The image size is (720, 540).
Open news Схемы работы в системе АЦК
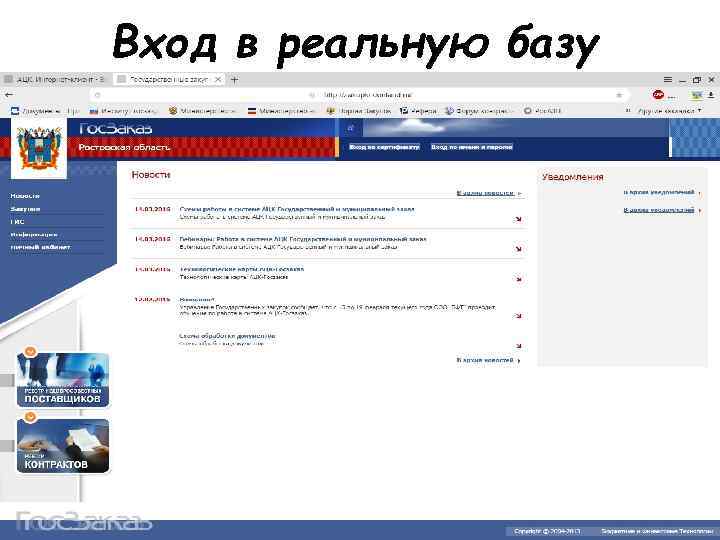pyautogui.click(x=297, y=209)
